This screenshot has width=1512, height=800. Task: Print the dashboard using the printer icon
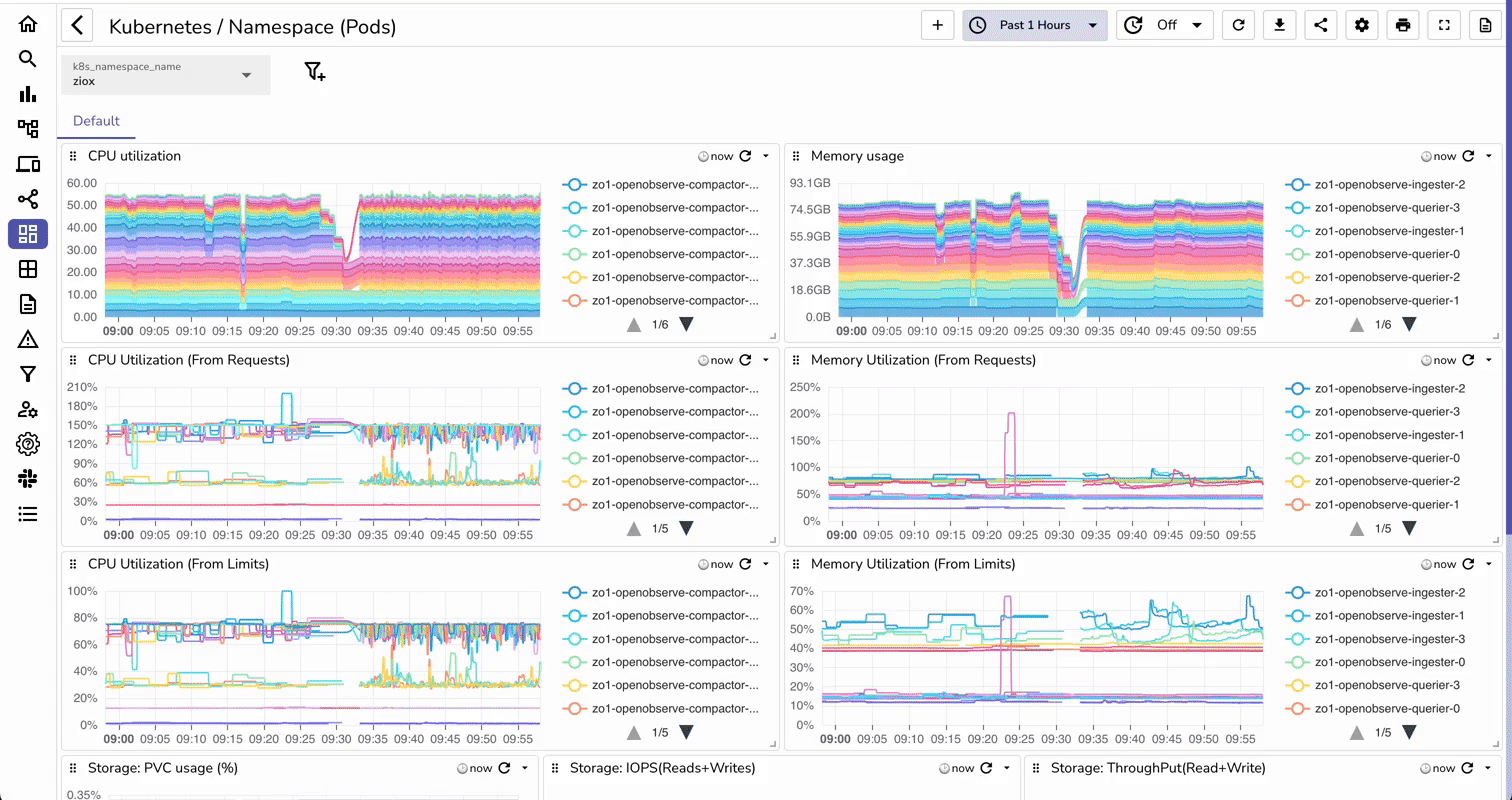(x=1402, y=25)
